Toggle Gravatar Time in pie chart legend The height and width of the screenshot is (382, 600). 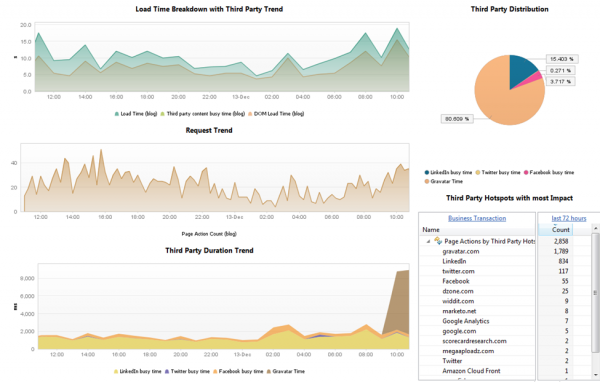click(x=443, y=181)
